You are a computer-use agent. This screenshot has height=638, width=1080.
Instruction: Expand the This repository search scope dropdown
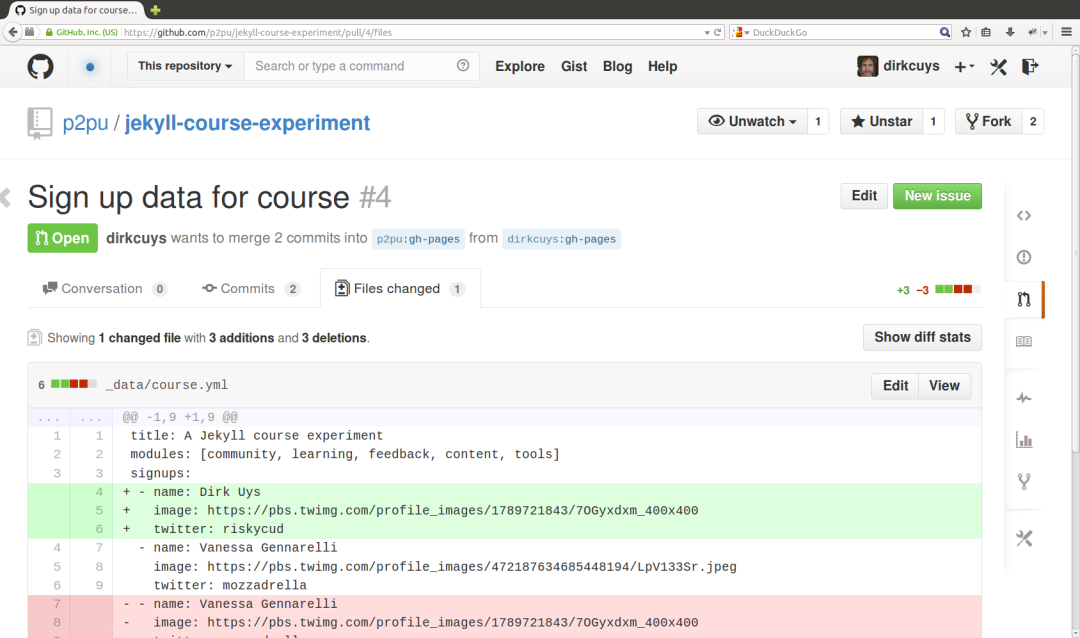(x=185, y=66)
